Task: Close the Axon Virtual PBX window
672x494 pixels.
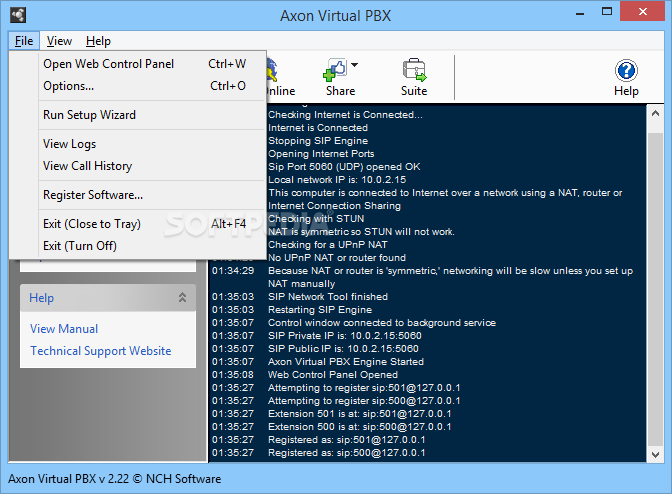Action: pyautogui.click(x=642, y=12)
